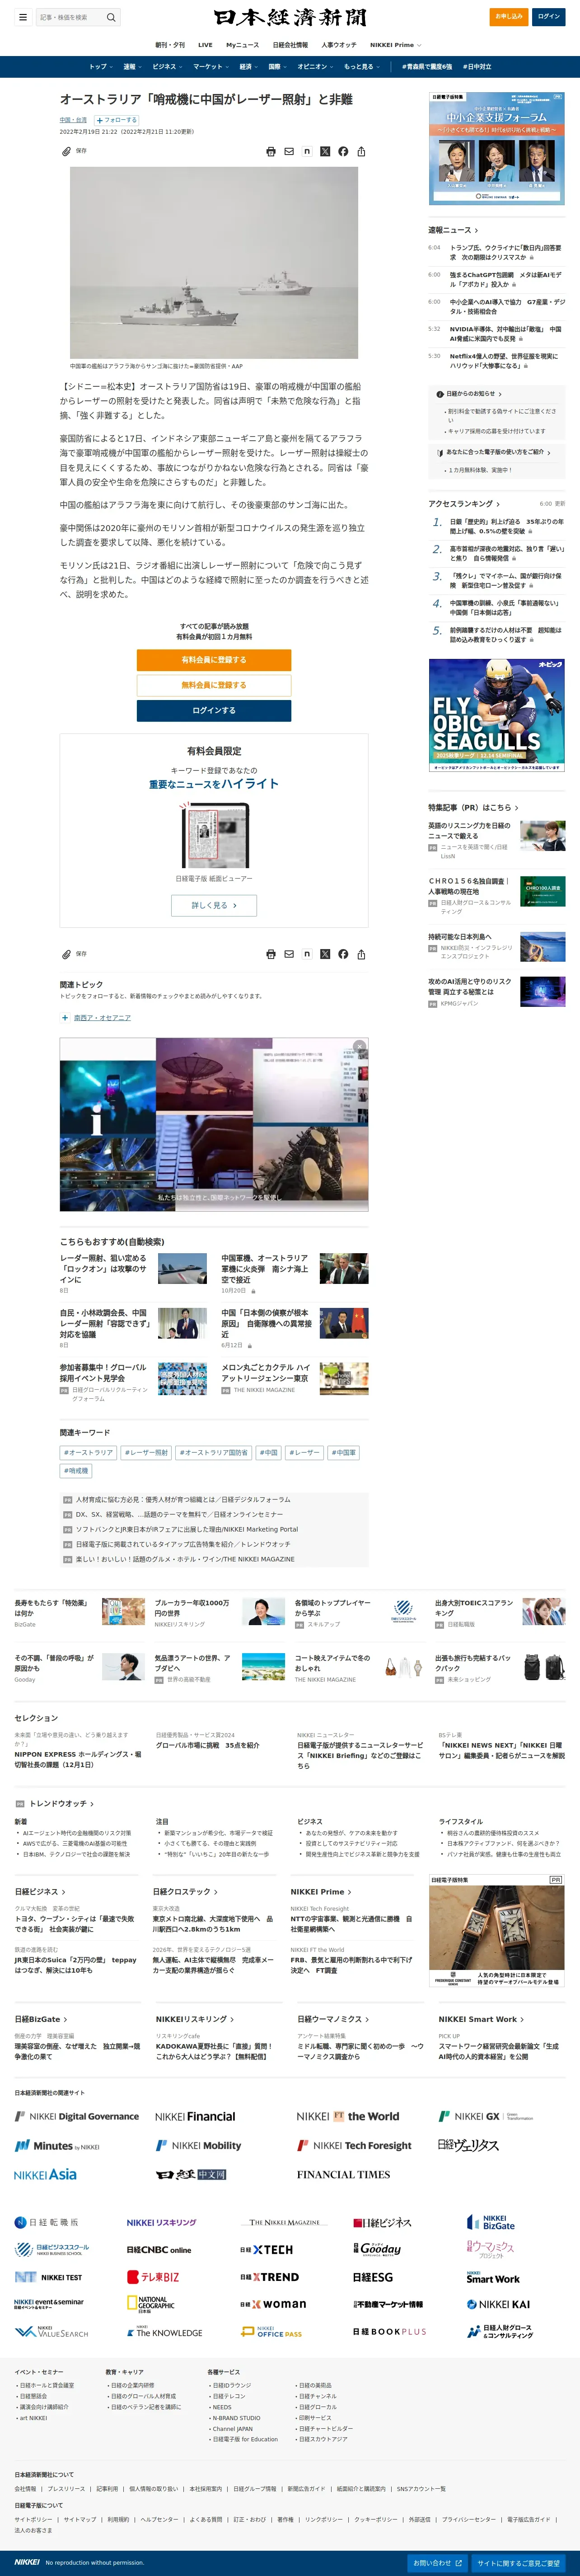580x2576 pixels.
Task: Close the ad banner with its X icon
Action: [x=360, y=1046]
